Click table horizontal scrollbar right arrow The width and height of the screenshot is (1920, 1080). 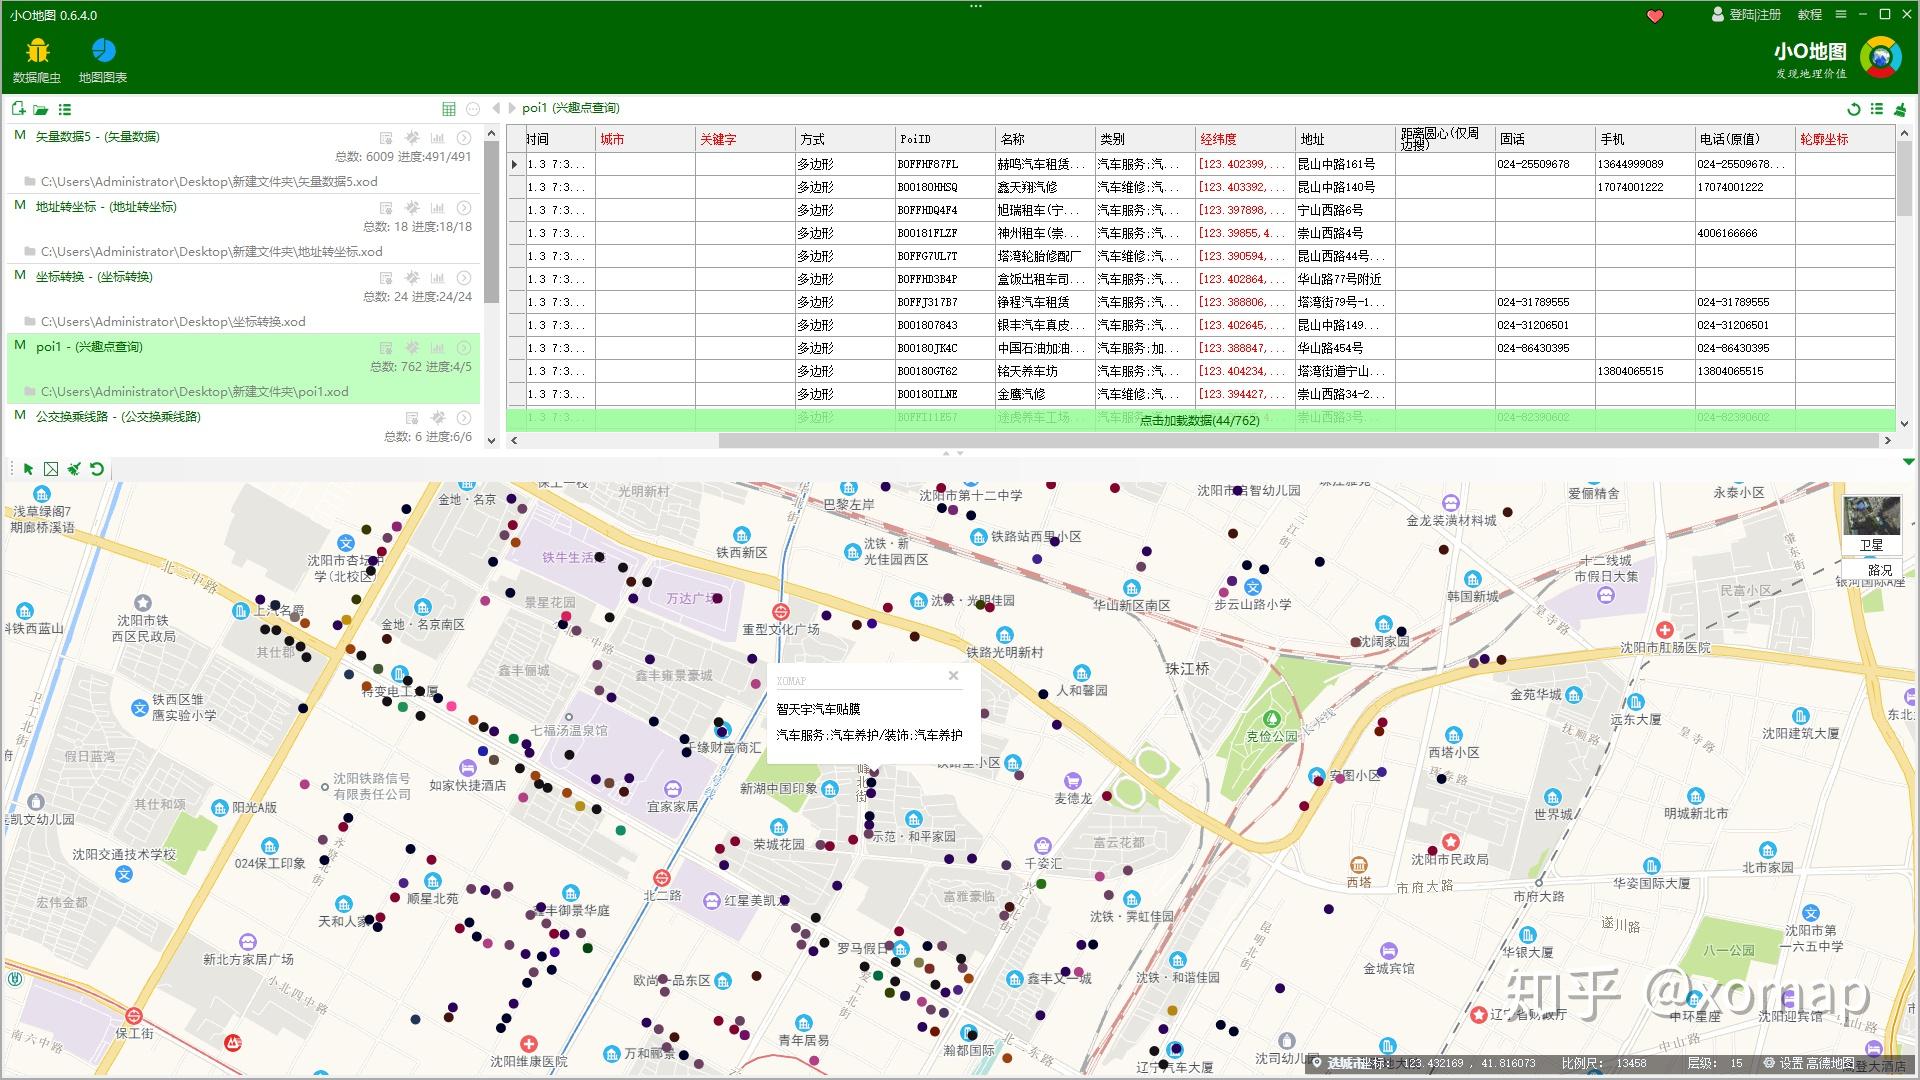(1888, 440)
